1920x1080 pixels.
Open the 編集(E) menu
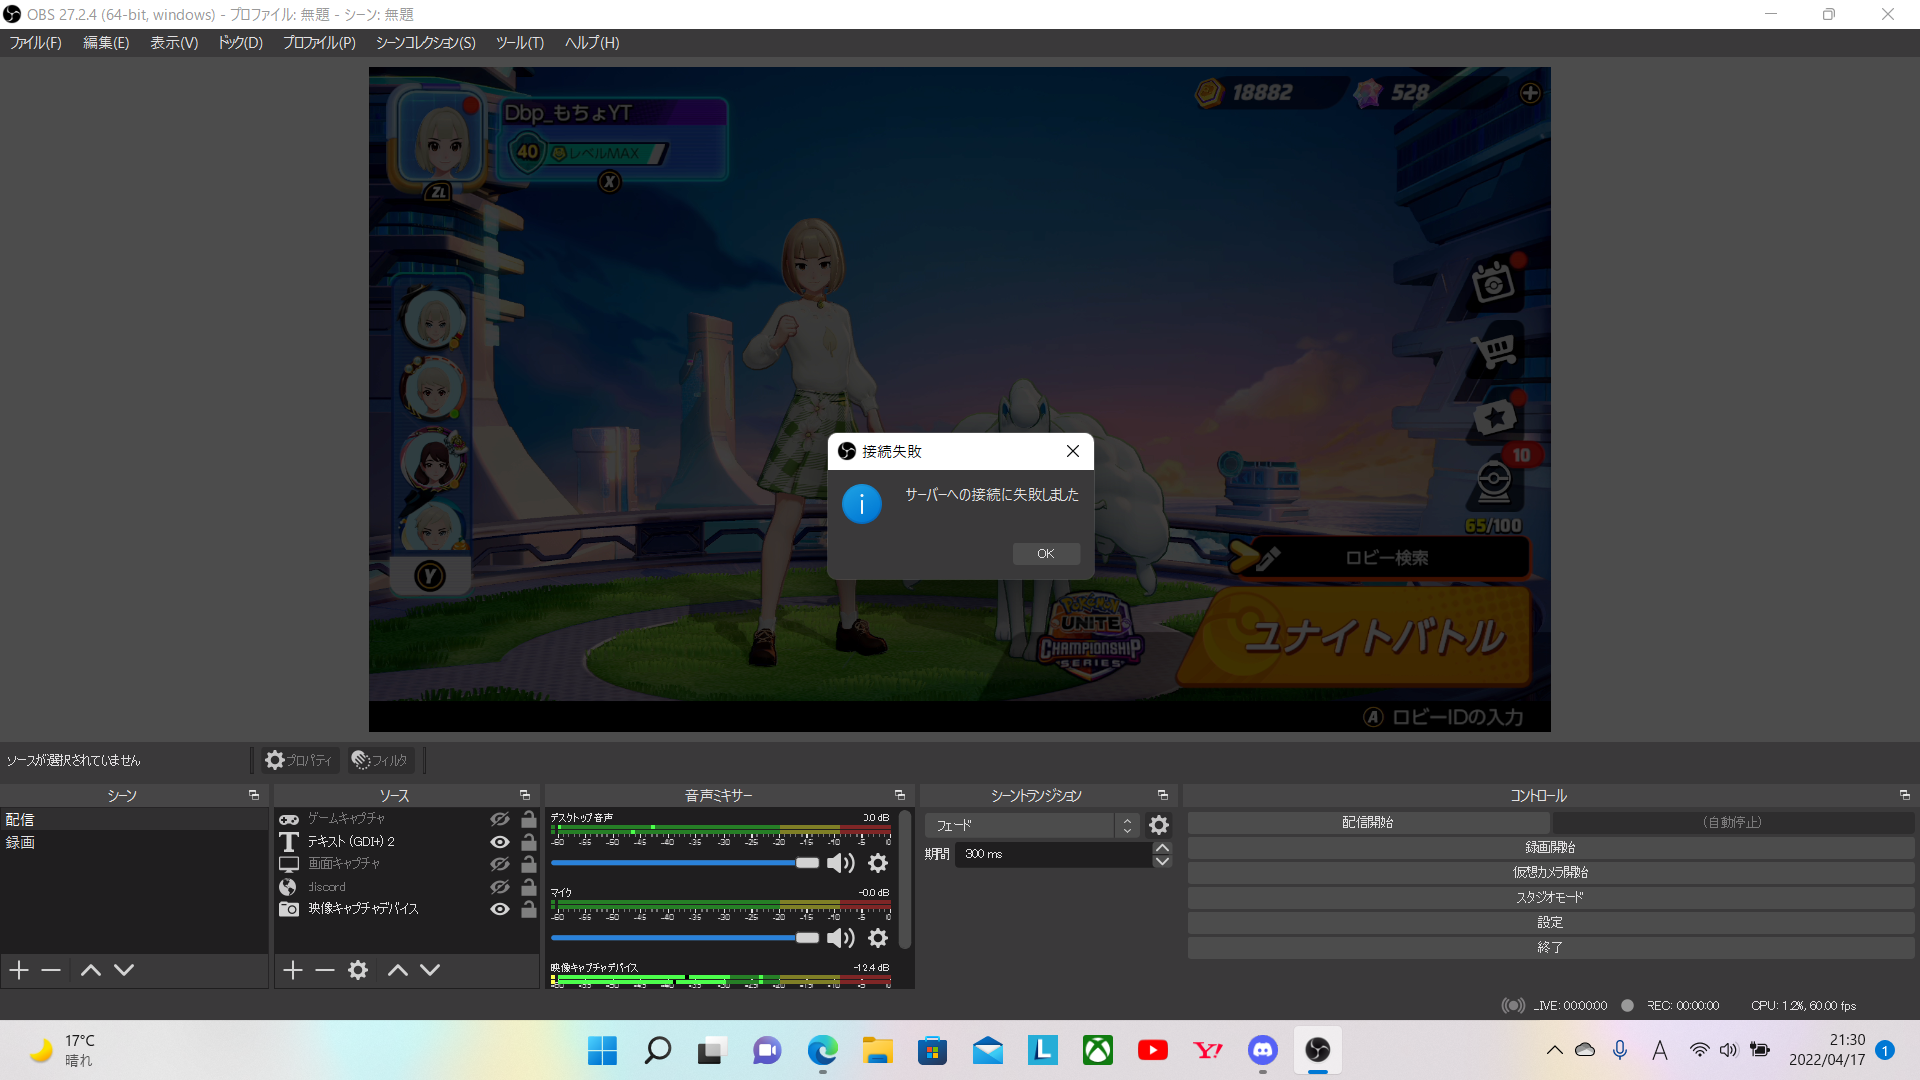click(106, 43)
